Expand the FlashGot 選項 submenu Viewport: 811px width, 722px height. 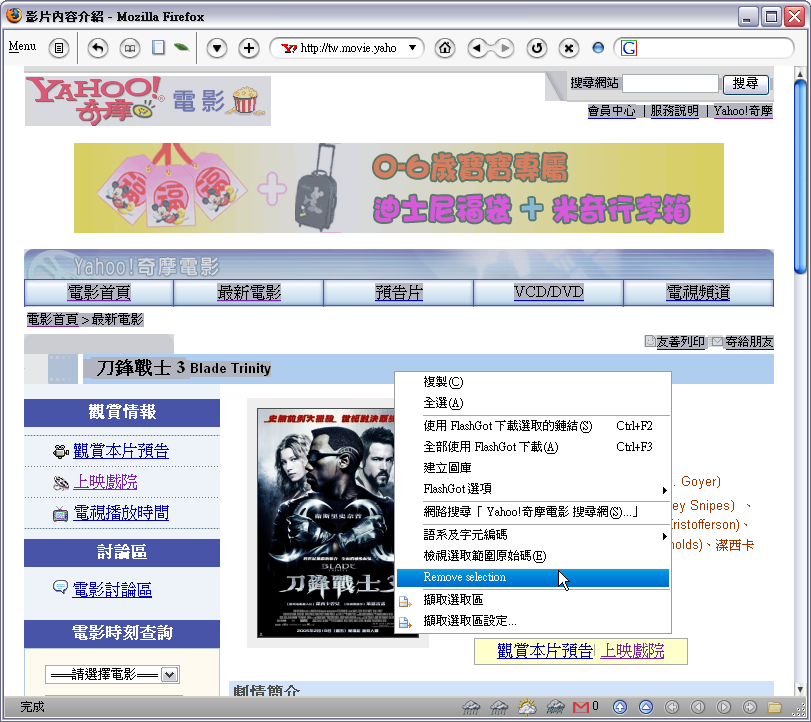tap(532, 489)
